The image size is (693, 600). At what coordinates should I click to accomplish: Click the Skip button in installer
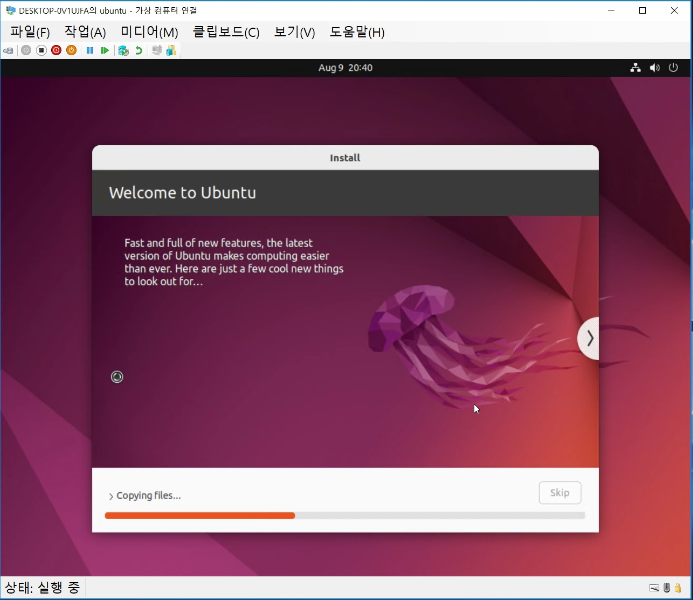(x=560, y=493)
